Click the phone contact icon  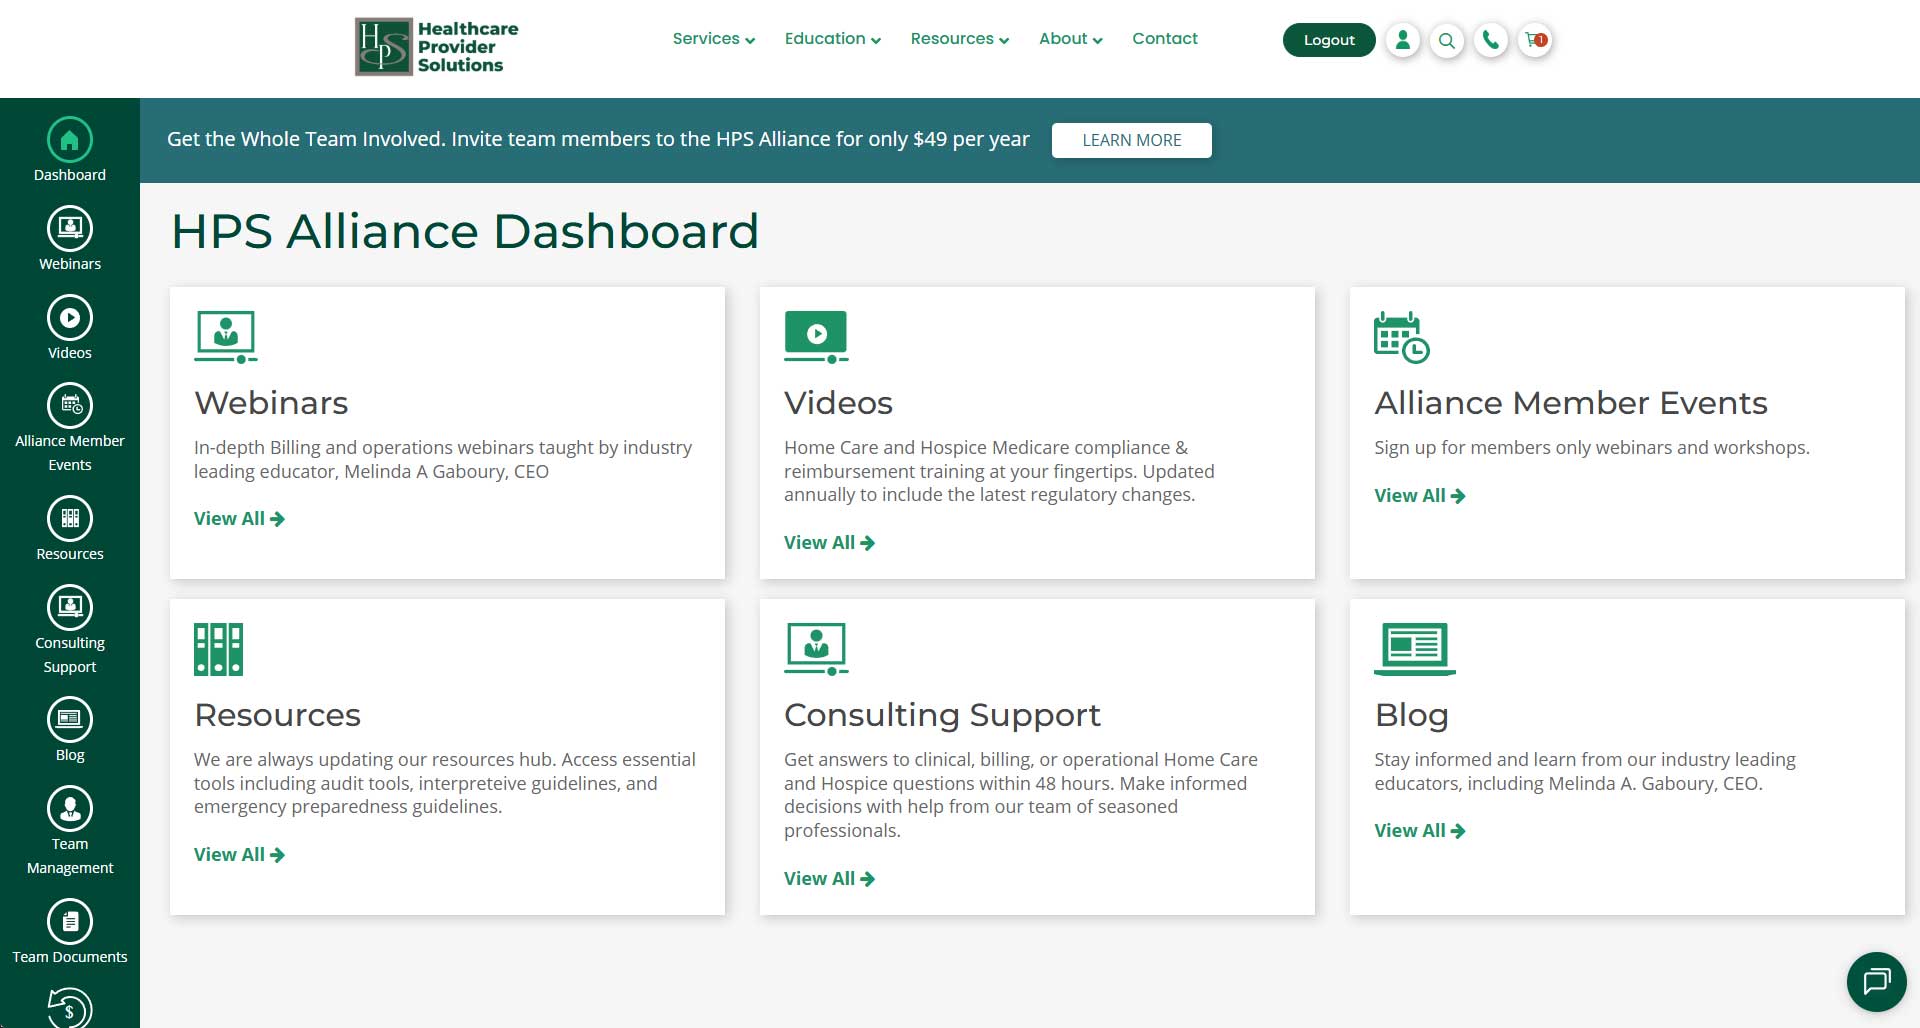tap(1491, 40)
